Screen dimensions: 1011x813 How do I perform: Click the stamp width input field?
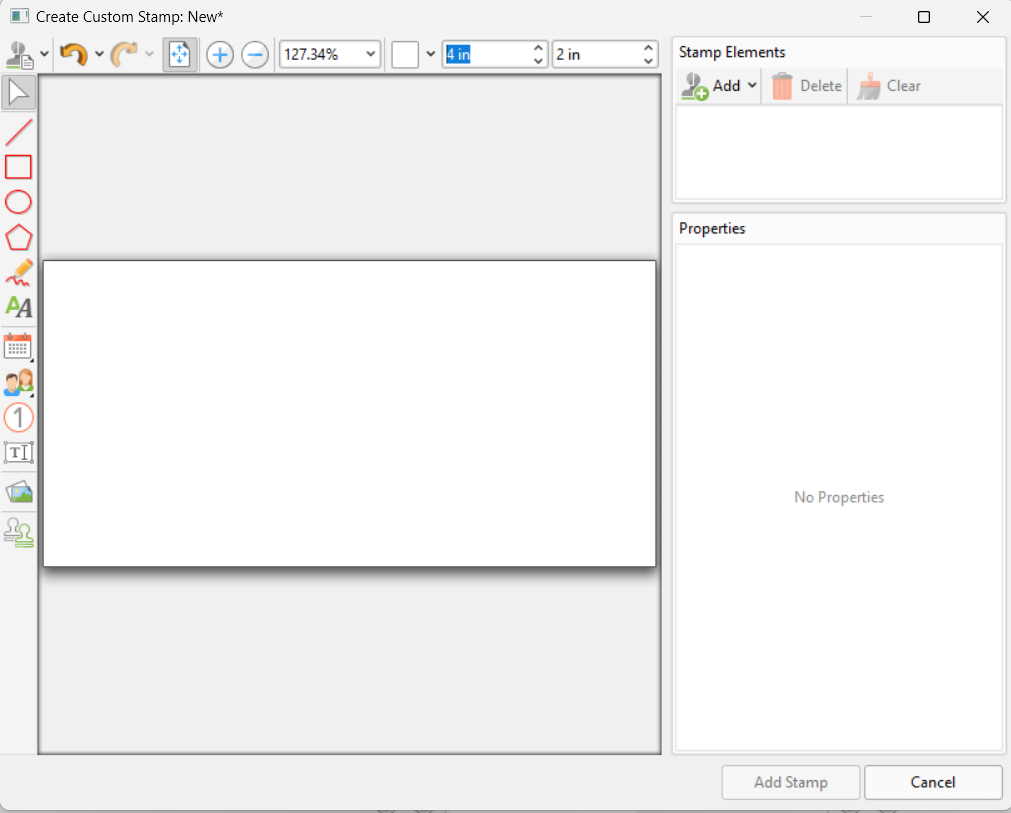pos(490,54)
